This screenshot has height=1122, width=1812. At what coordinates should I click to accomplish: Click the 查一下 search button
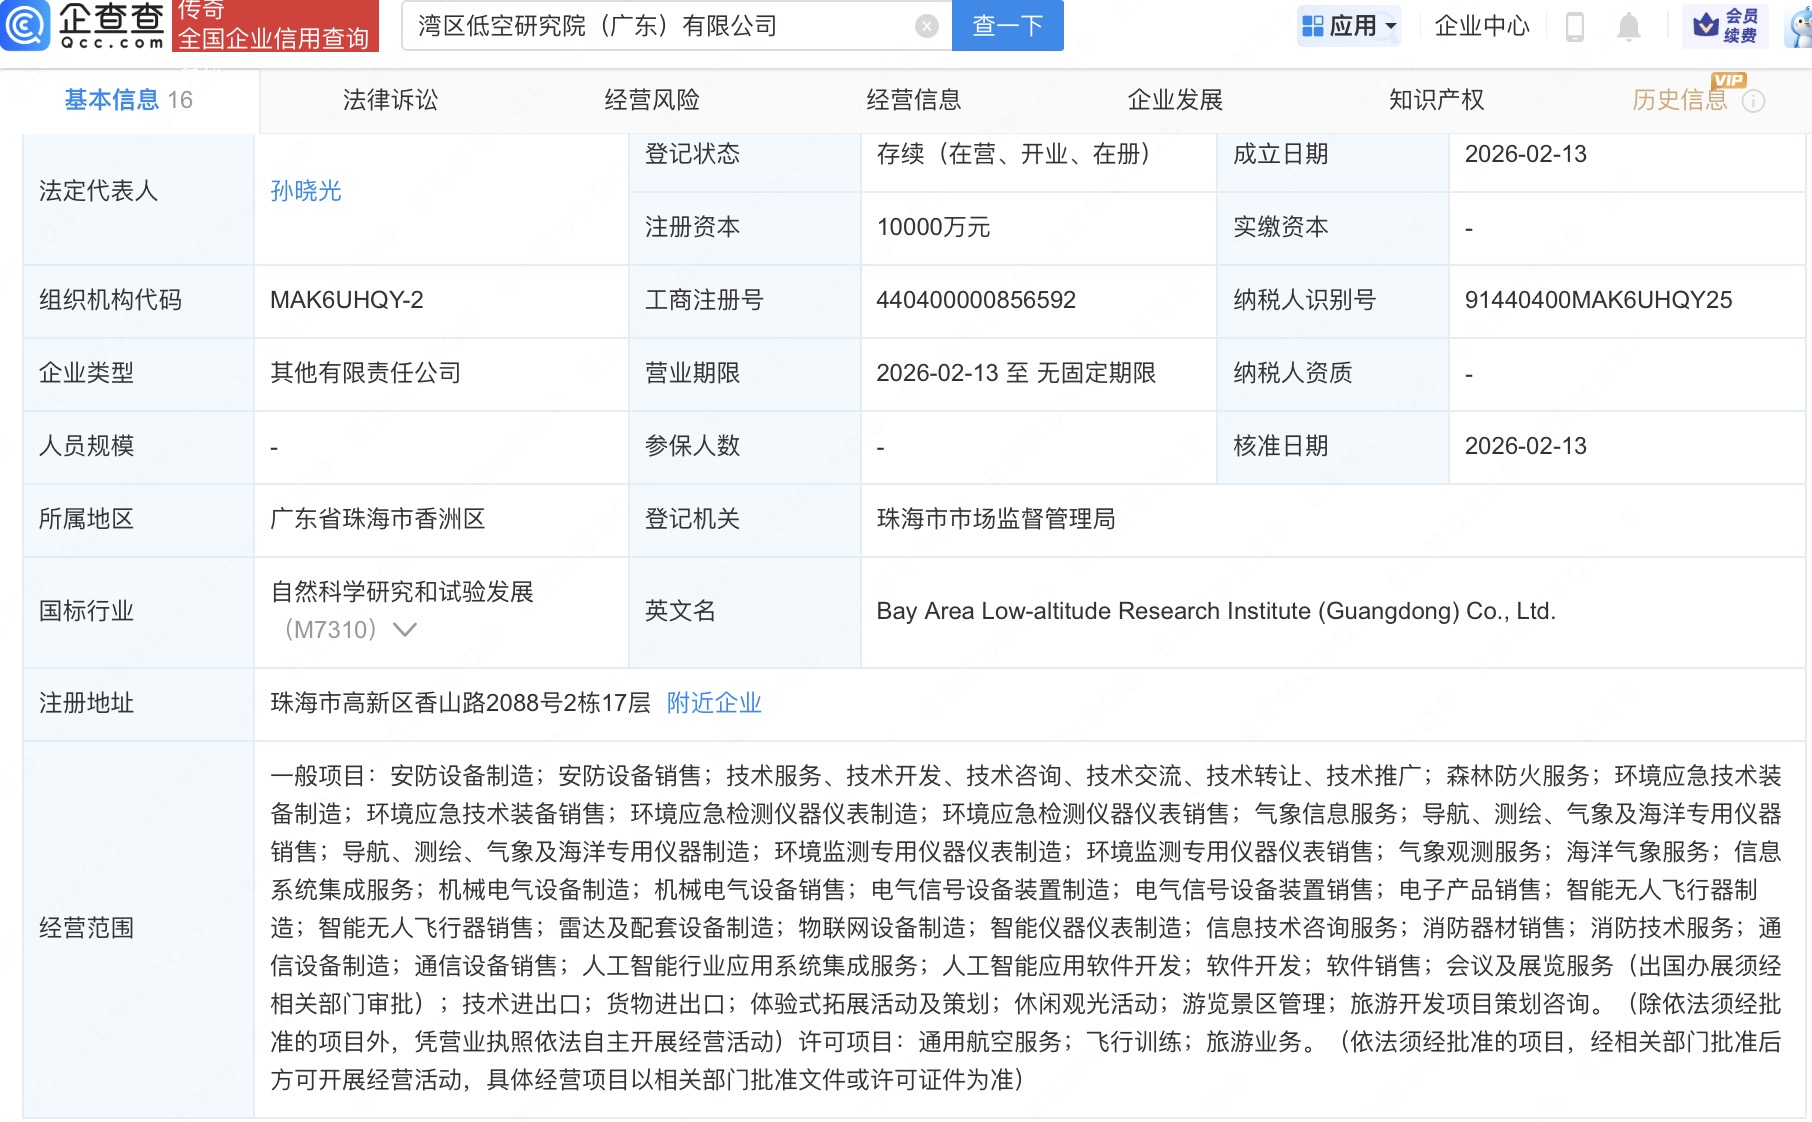click(x=1006, y=26)
